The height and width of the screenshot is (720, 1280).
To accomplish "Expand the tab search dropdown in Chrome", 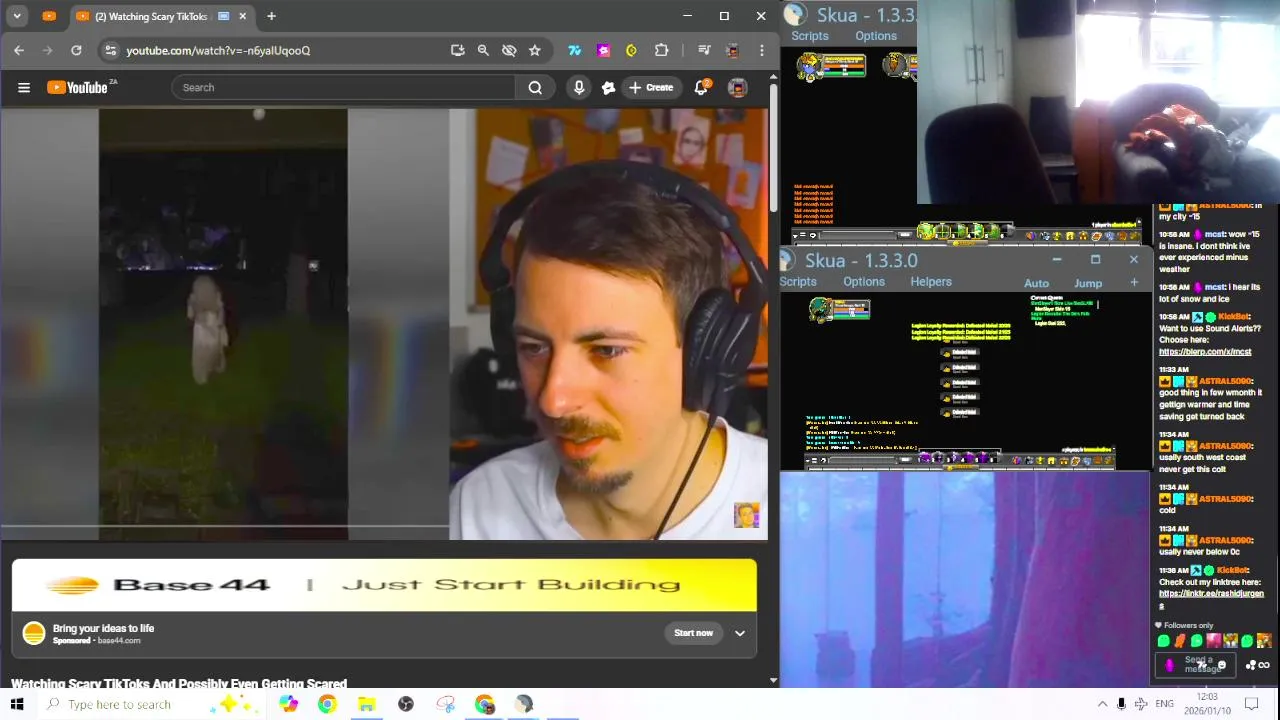I will point(17,16).
